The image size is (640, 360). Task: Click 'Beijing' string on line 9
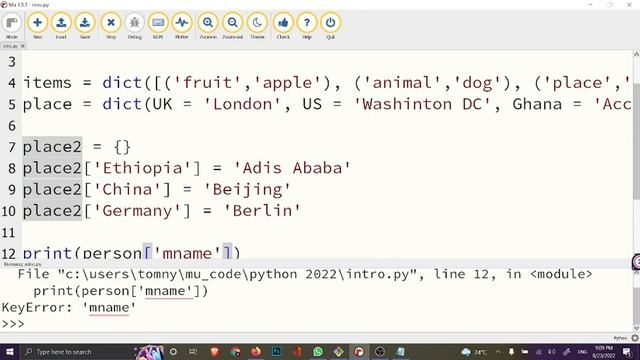[247, 189]
